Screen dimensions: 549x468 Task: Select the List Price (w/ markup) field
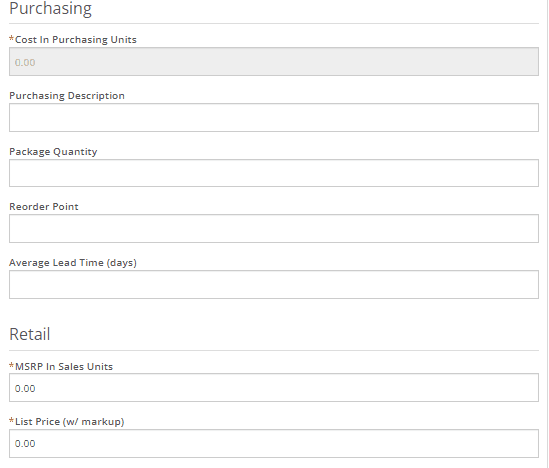(274, 443)
